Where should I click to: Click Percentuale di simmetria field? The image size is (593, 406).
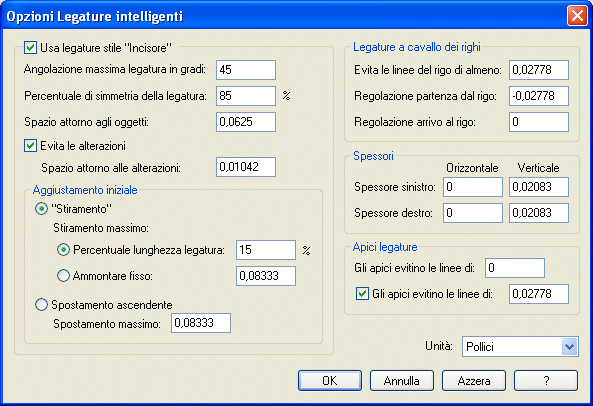pyautogui.click(x=246, y=96)
